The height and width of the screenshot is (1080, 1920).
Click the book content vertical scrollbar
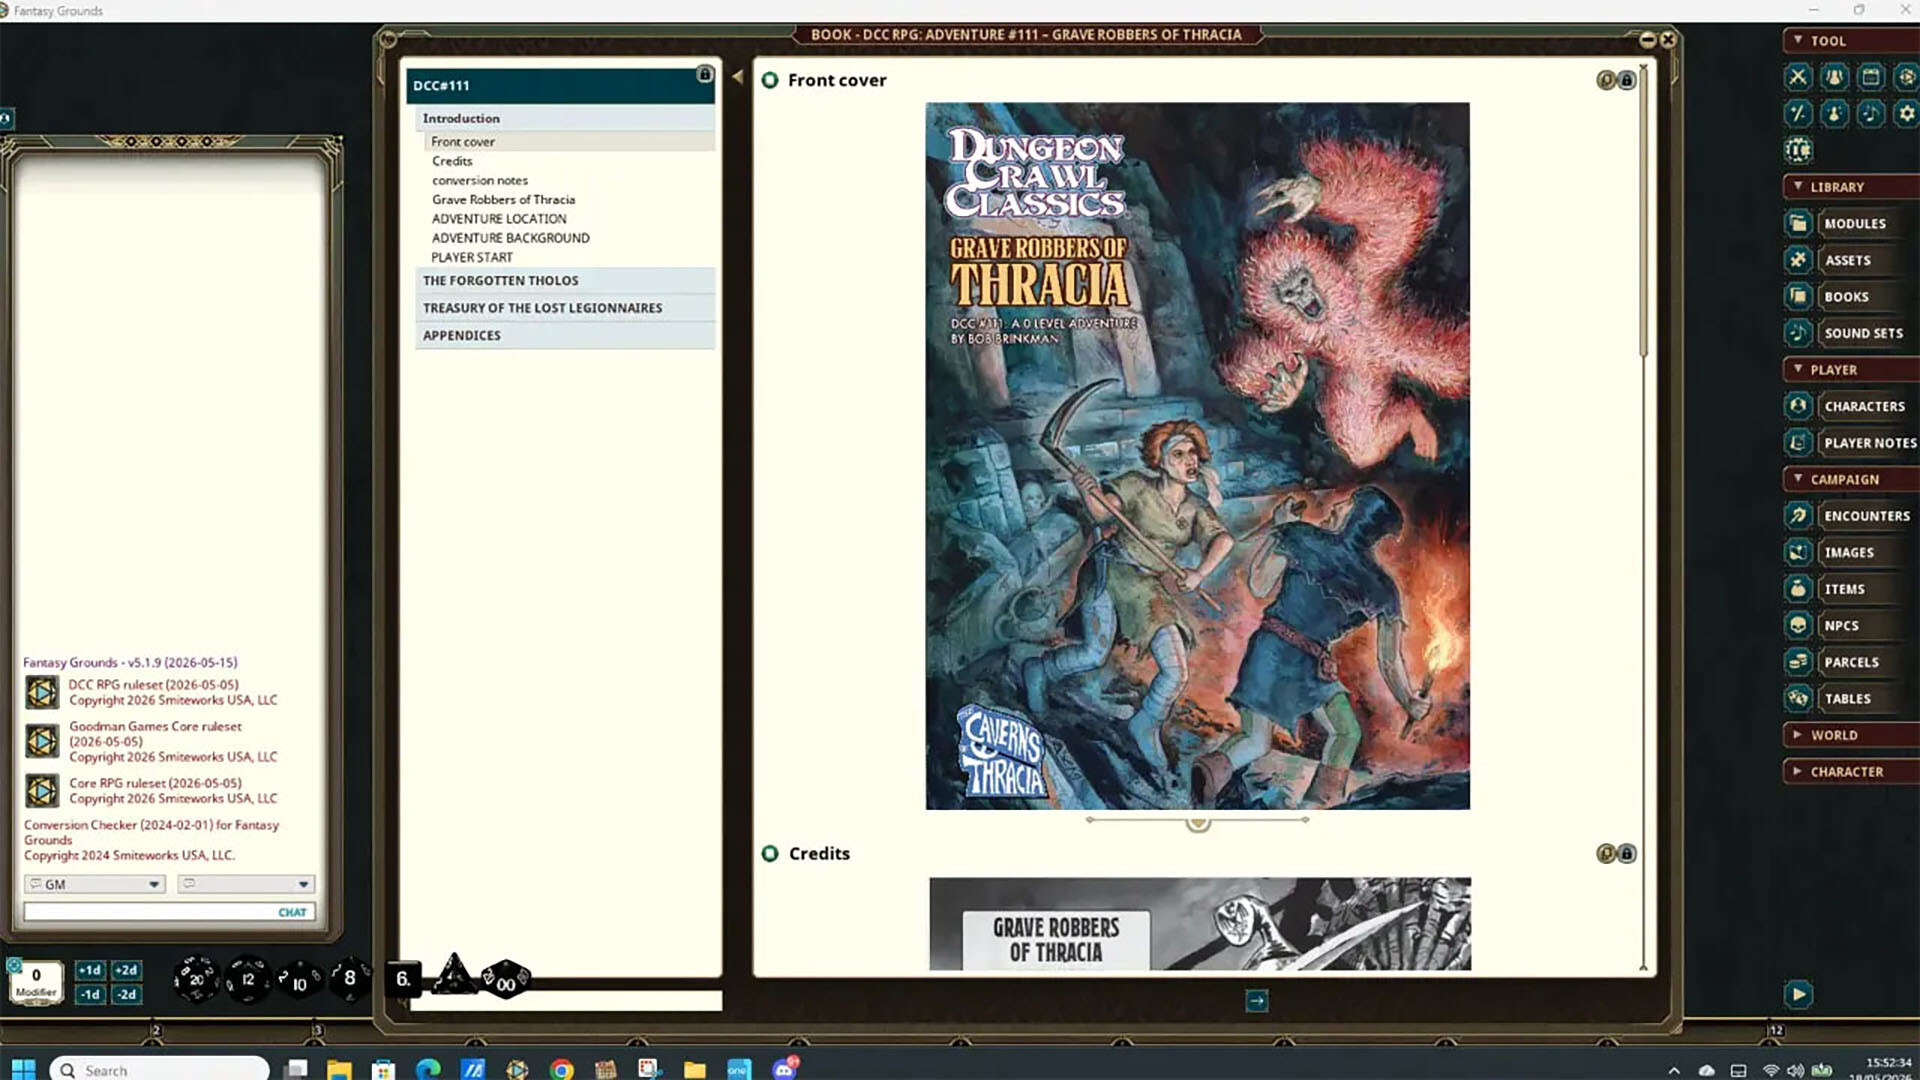point(1643,210)
